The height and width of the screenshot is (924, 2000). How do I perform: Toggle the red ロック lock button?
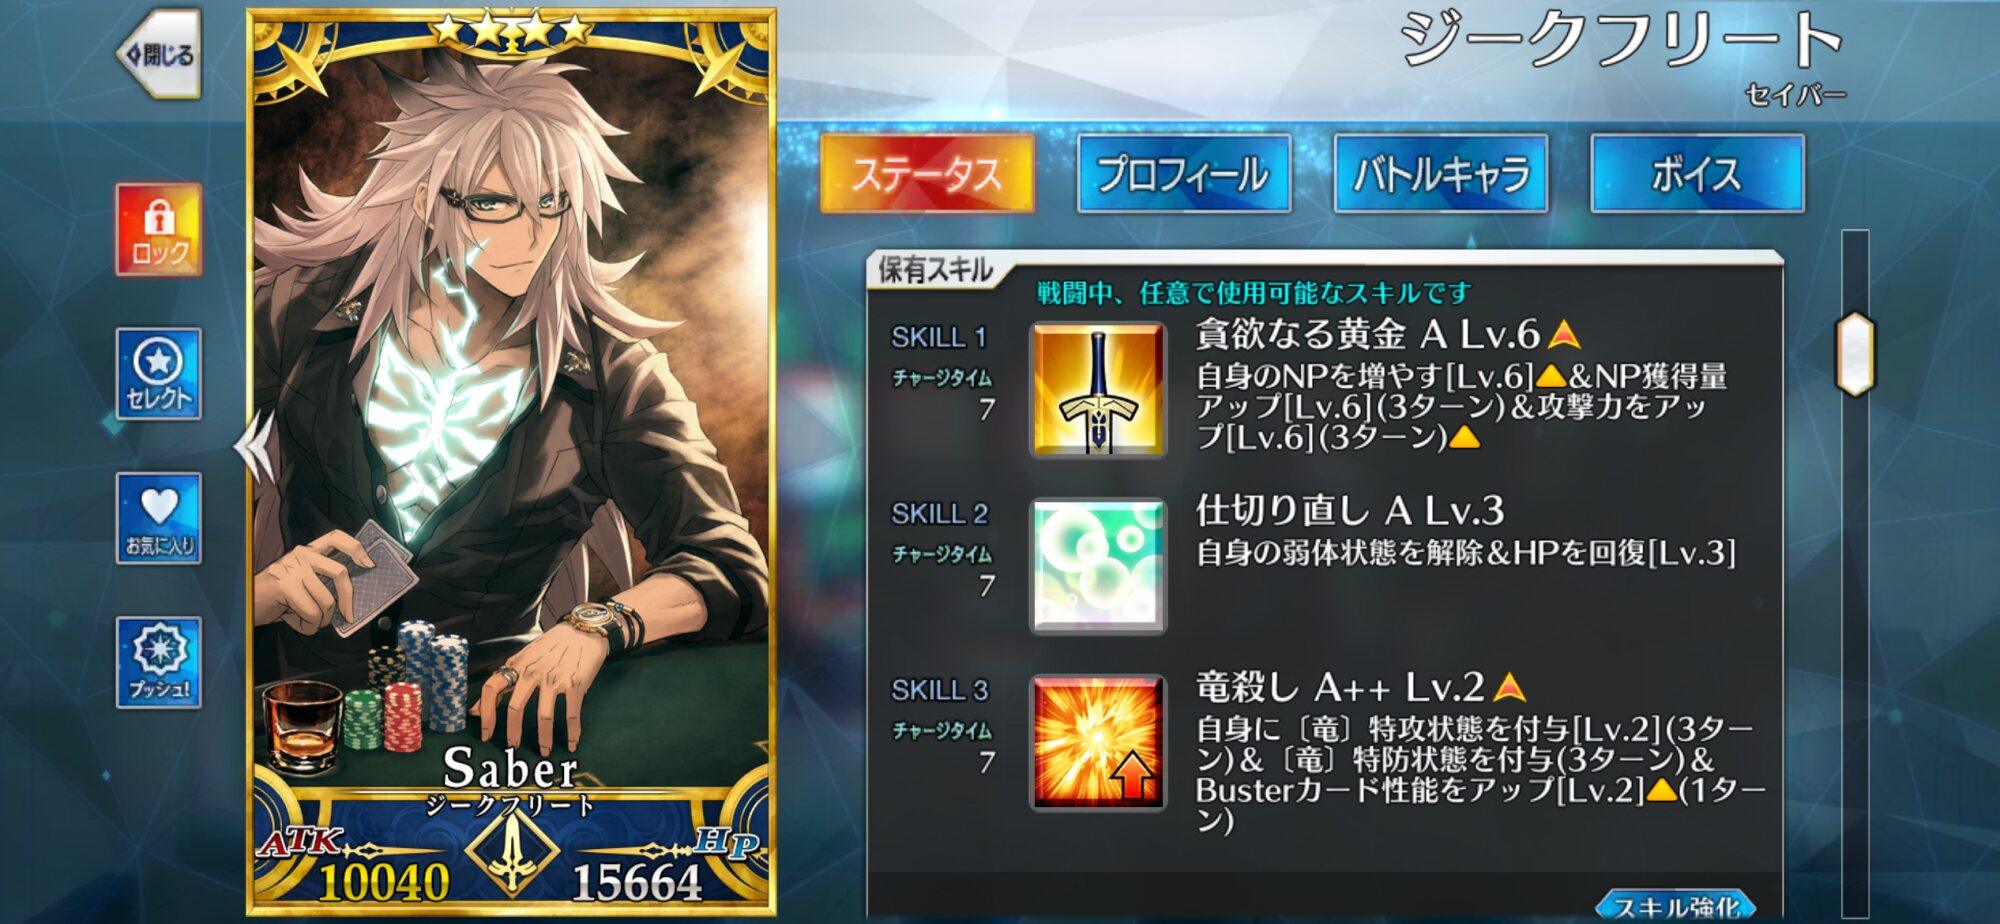(x=159, y=230)
